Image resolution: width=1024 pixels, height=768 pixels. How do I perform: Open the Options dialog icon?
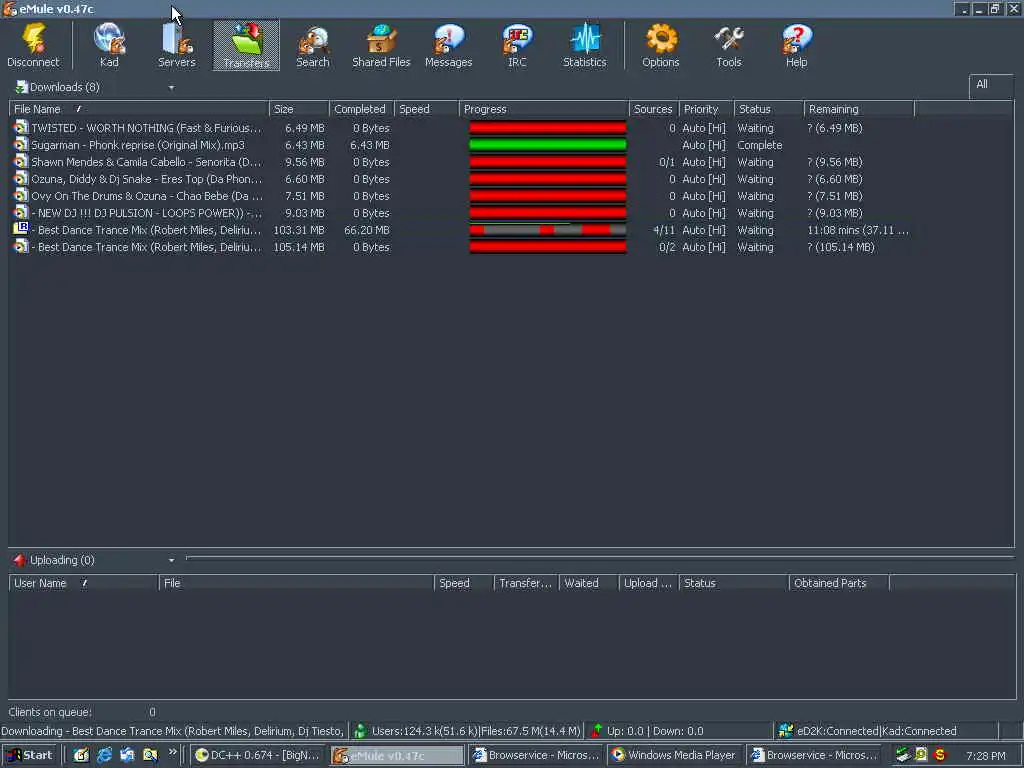661,45
